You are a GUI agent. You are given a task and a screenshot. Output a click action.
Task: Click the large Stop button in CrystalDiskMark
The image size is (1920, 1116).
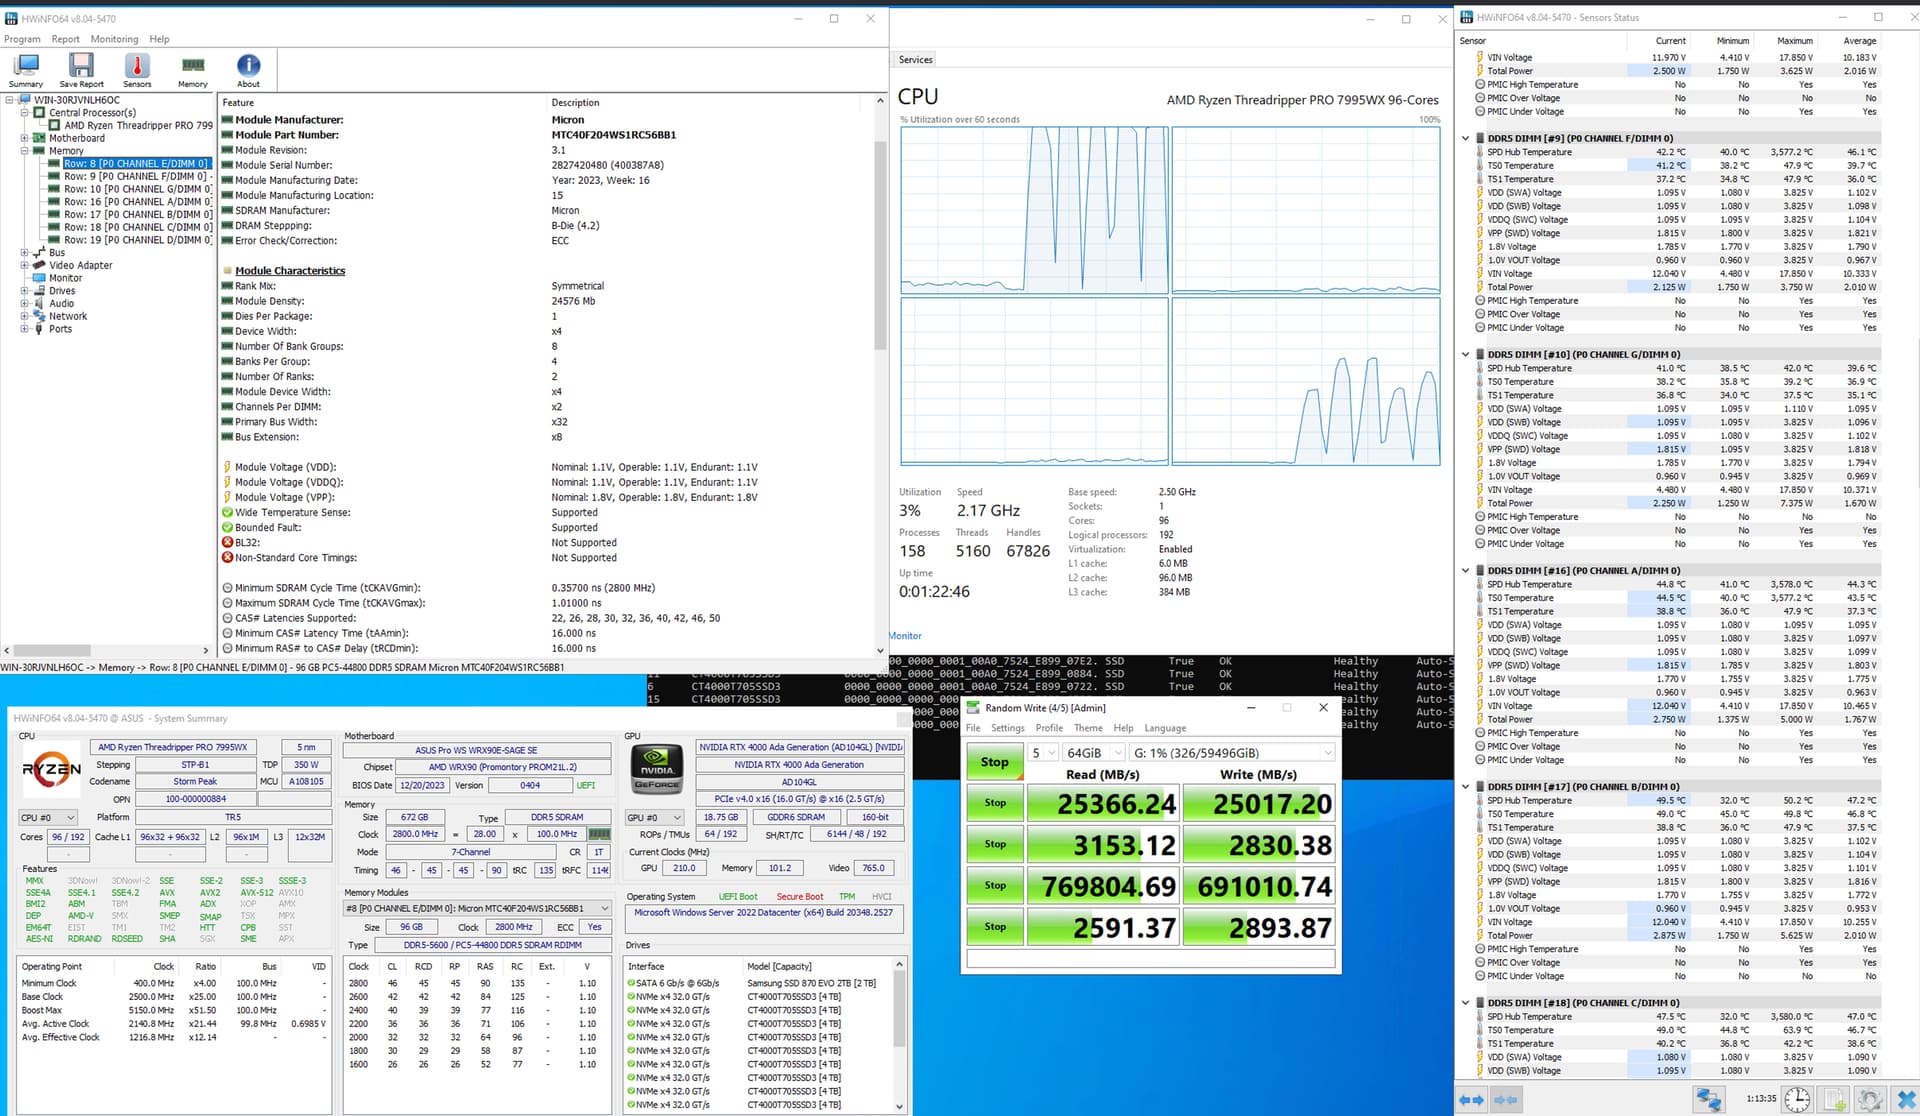[x=994, y=762]
